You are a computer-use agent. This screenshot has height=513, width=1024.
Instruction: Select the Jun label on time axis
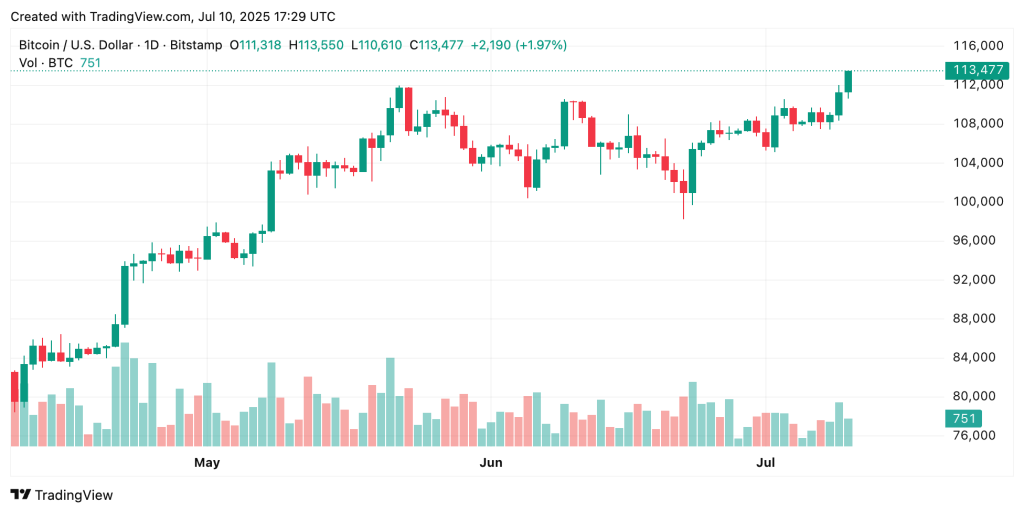tap(490, 463)
